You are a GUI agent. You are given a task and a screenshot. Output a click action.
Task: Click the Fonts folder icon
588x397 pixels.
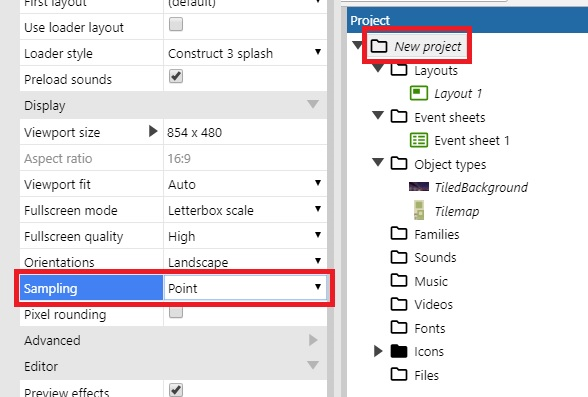click(399, 328)
